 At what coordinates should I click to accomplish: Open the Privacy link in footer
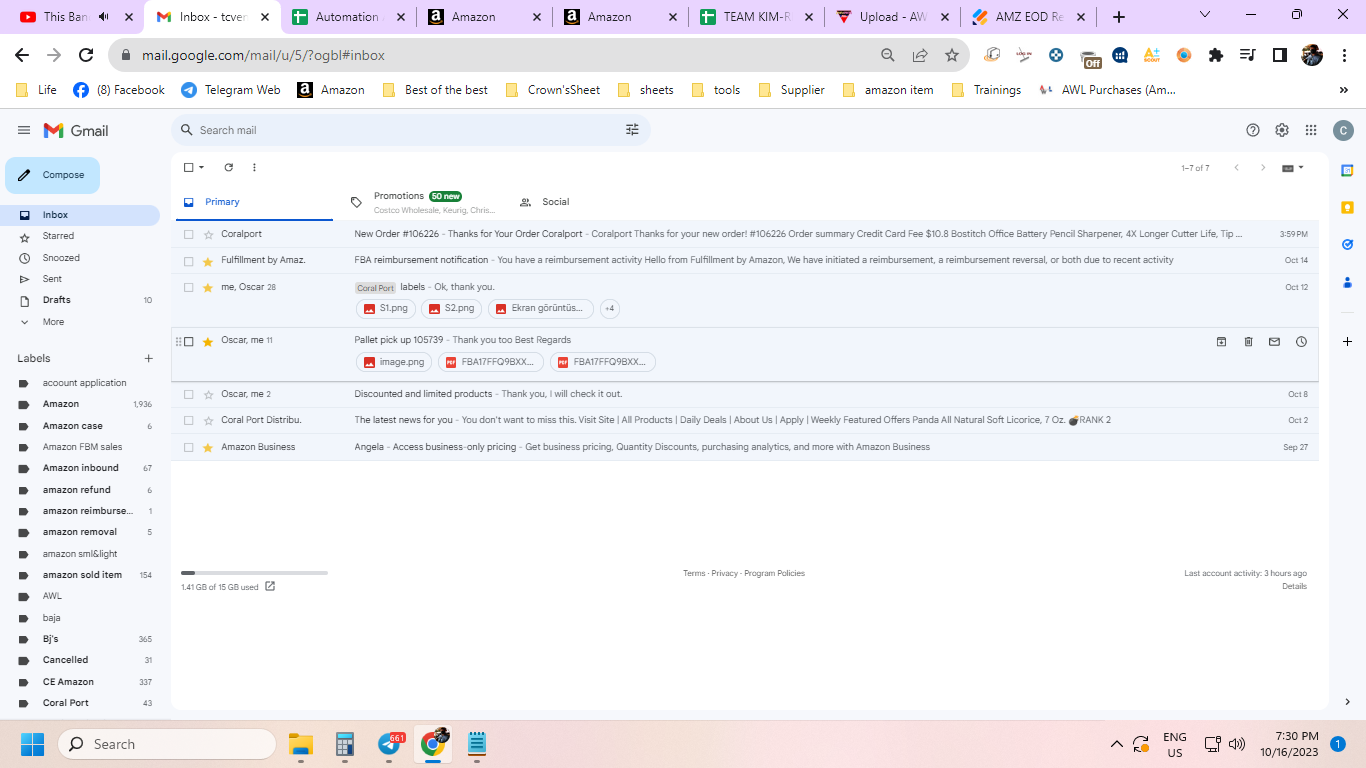(725, 573)
